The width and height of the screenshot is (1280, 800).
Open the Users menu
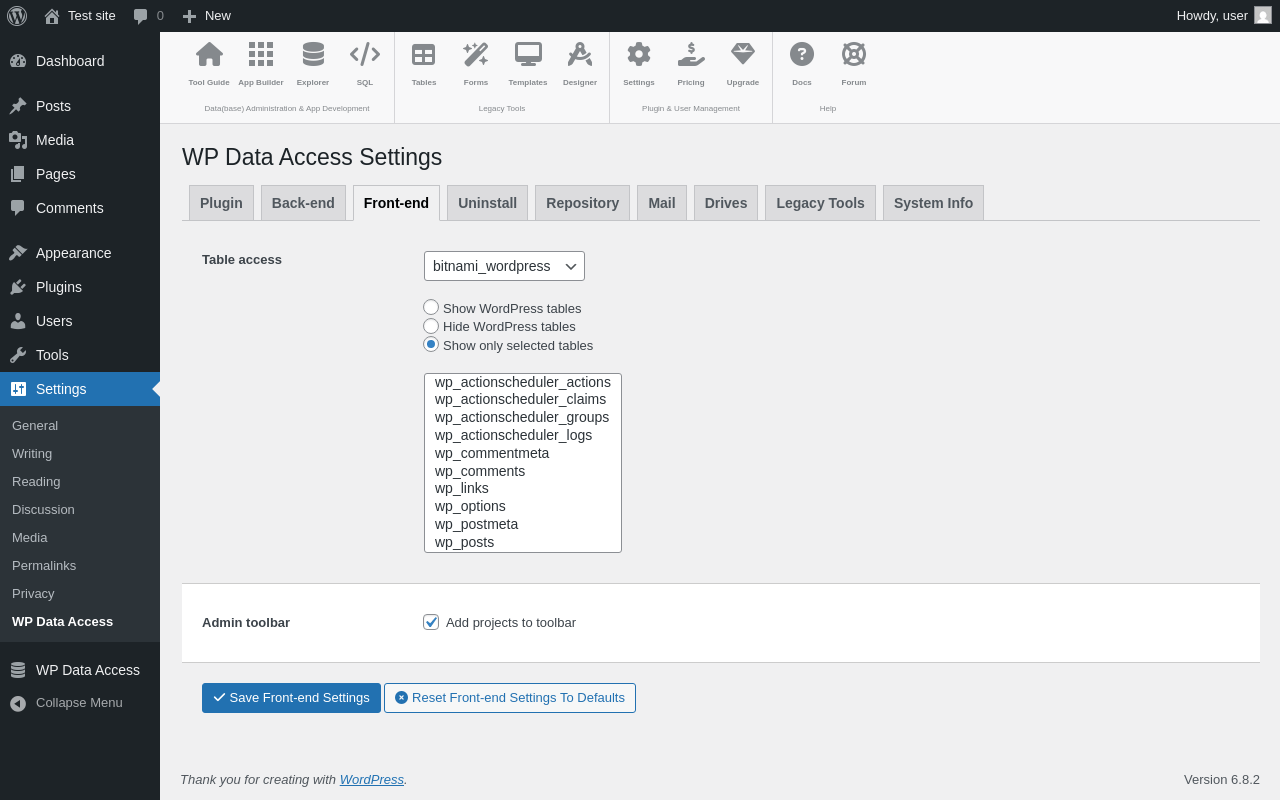[80, 321]
